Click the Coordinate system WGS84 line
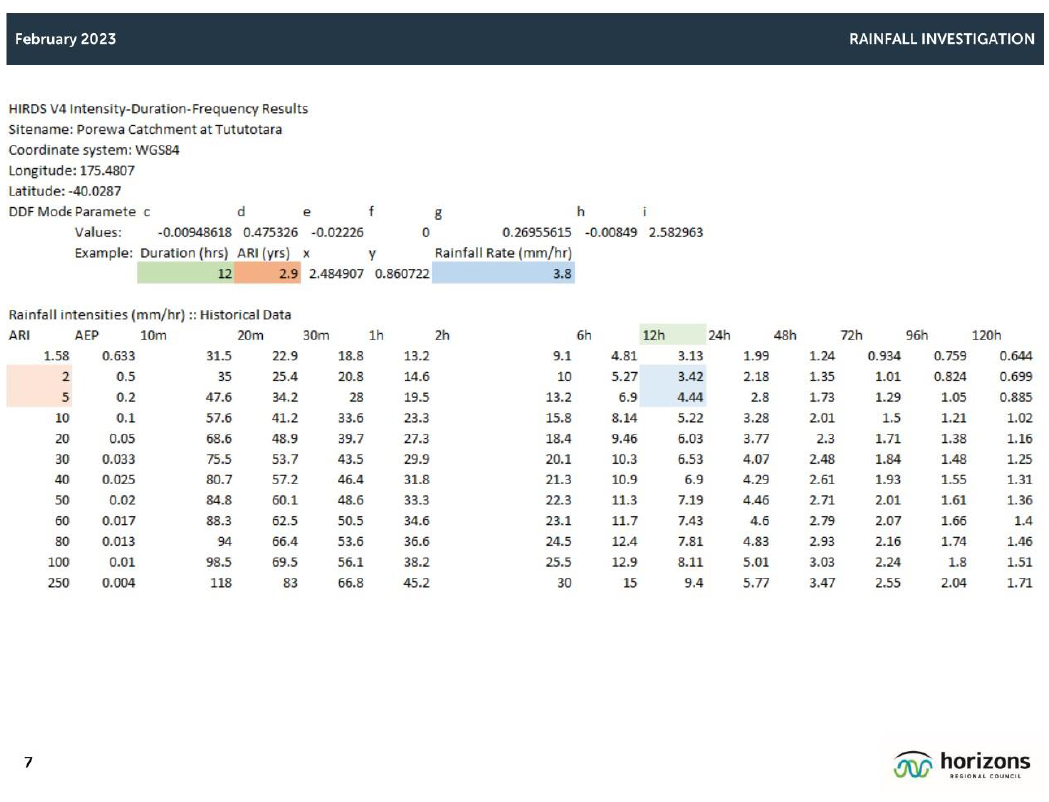The height and width of the screenshot is (802, 1049). click(x=95, y=150)
